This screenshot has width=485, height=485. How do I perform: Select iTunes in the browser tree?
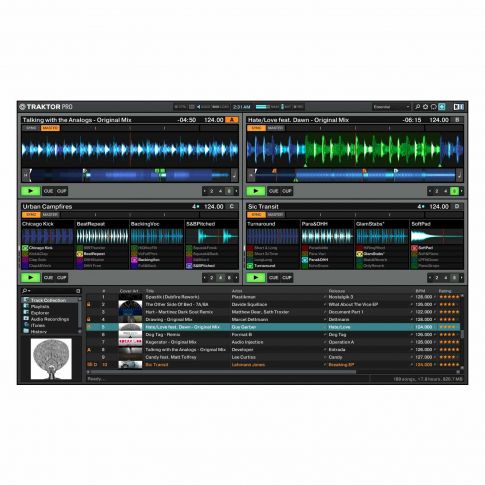38,325
